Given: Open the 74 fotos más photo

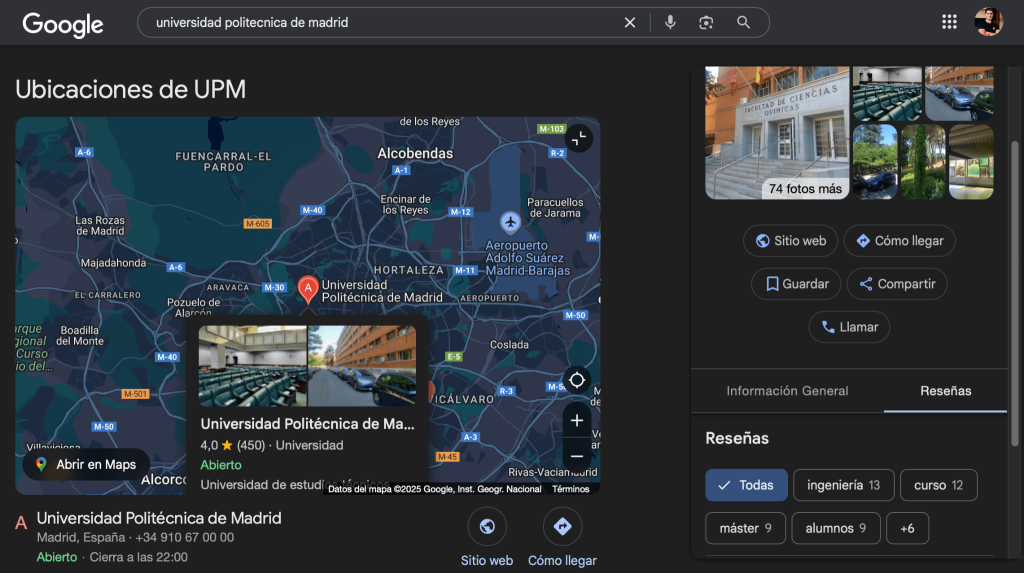Looking at the screenshot, I should coord(777,133).
